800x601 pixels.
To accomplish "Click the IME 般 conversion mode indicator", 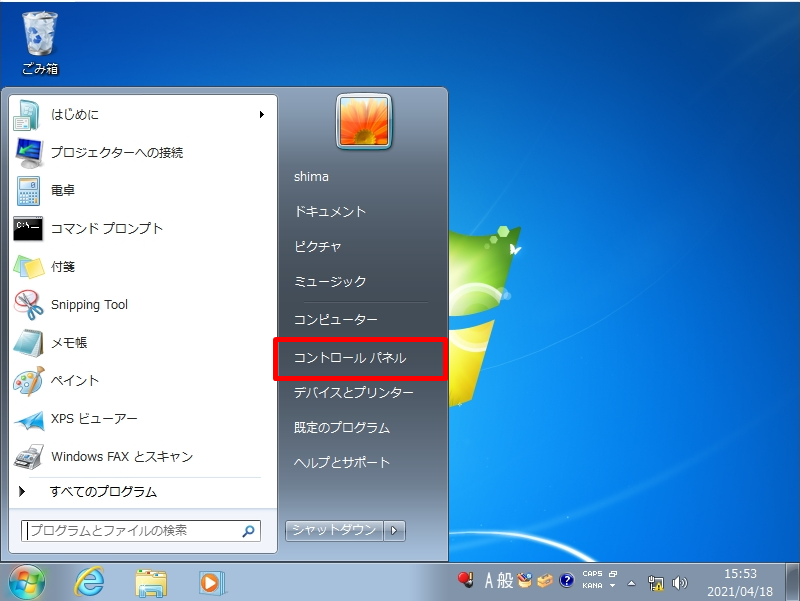I will (x=505, y=581).
